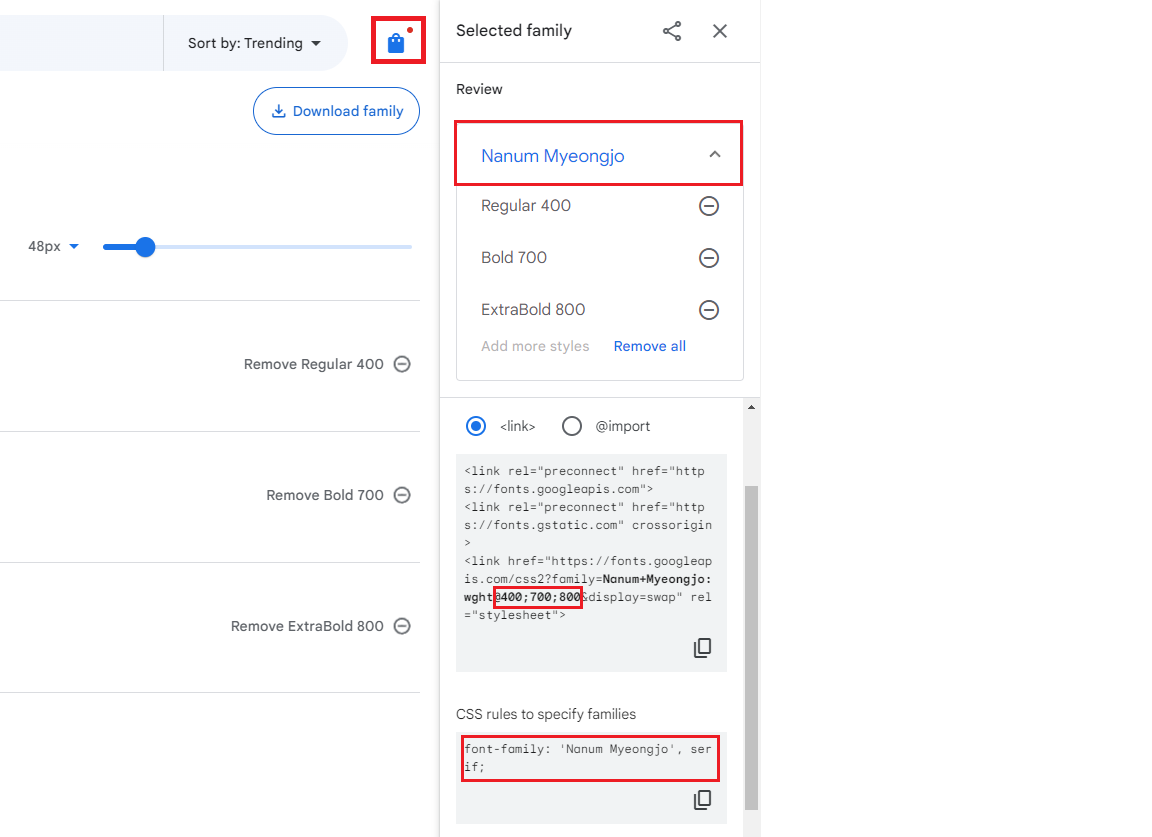This screenshot has width=1152, height=837.
Task: Click the share icon in Selected family panel
Action: click(x=672, y=31)
